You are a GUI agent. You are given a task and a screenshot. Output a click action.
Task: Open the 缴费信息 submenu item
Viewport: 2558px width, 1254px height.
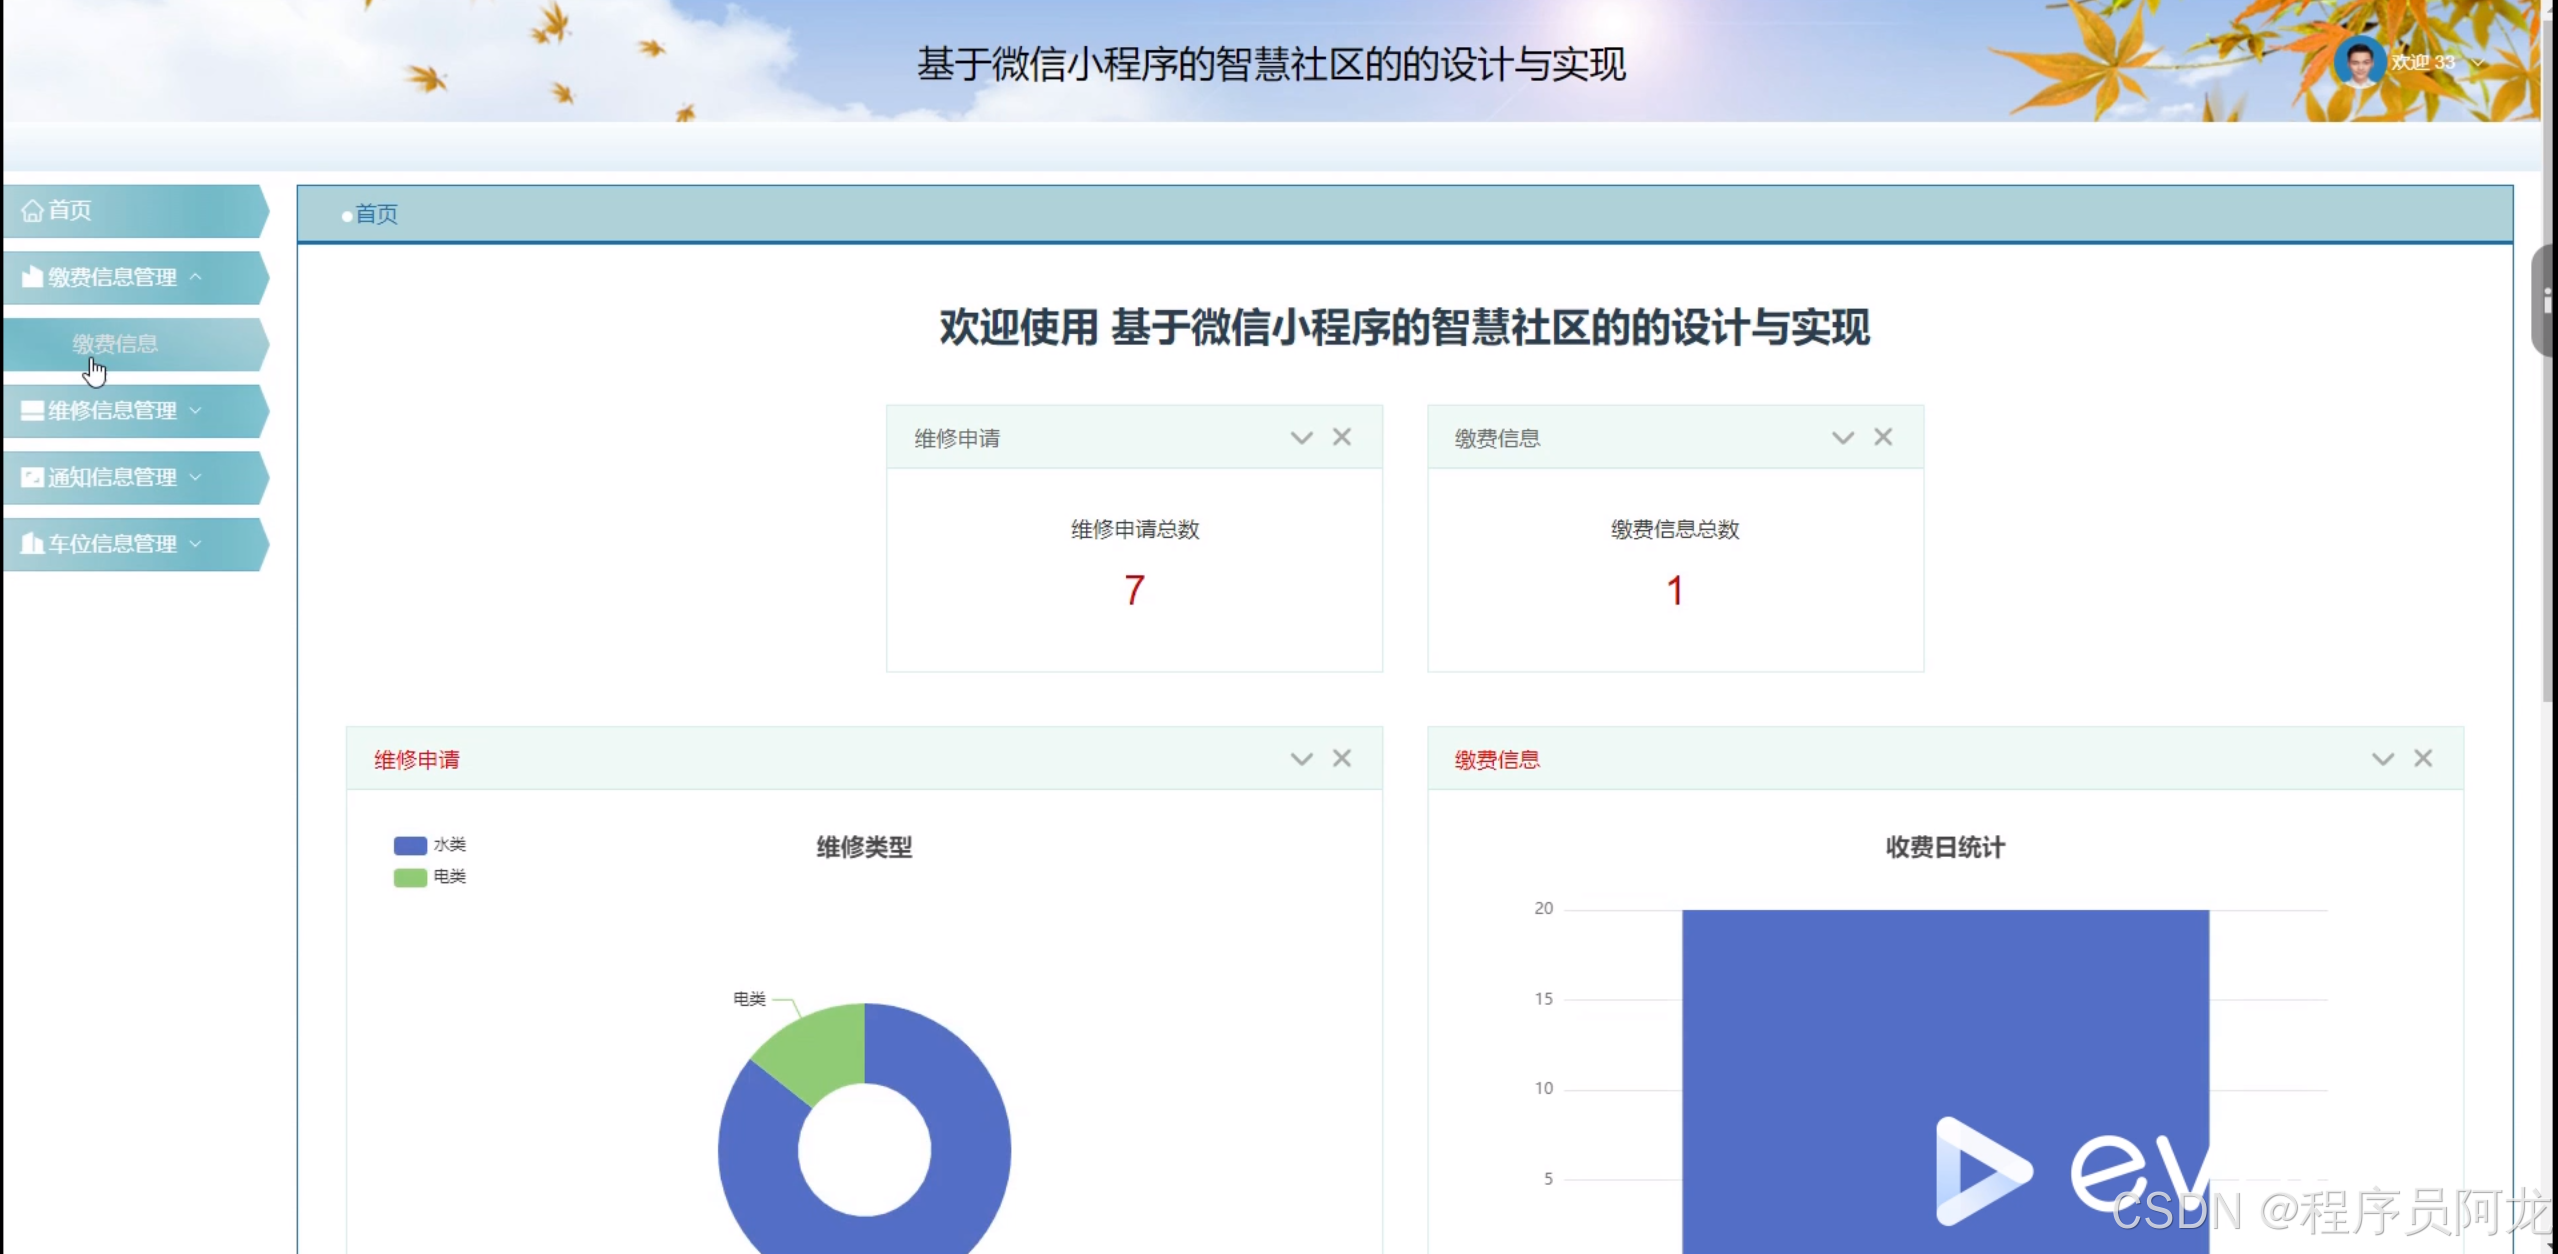pos(115,344)
